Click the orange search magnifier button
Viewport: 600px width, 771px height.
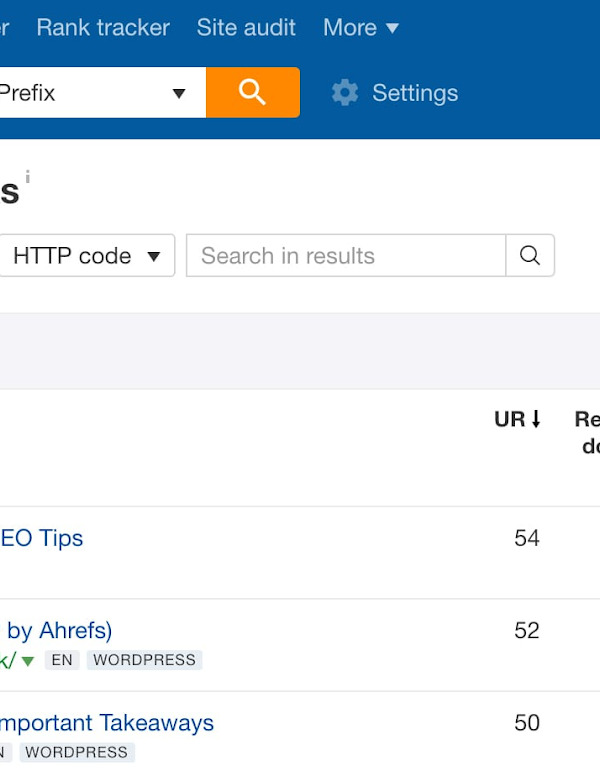253,92
